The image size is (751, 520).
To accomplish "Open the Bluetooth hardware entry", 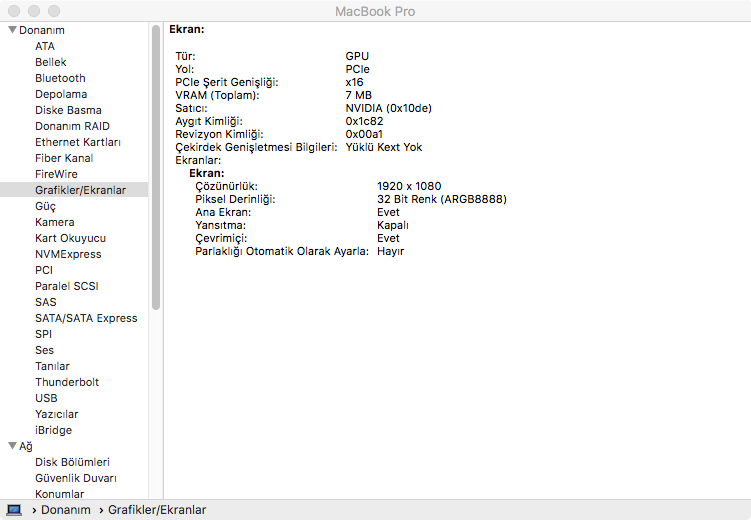I will (60, 78).
